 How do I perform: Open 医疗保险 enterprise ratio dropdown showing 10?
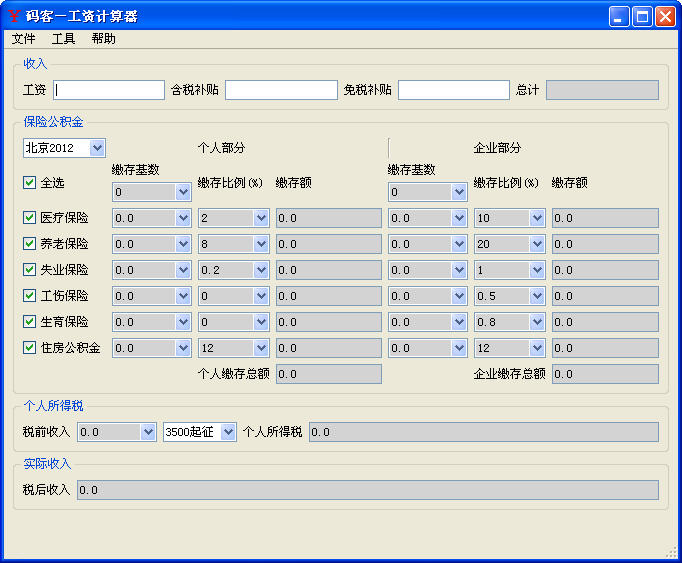point(510,218)
